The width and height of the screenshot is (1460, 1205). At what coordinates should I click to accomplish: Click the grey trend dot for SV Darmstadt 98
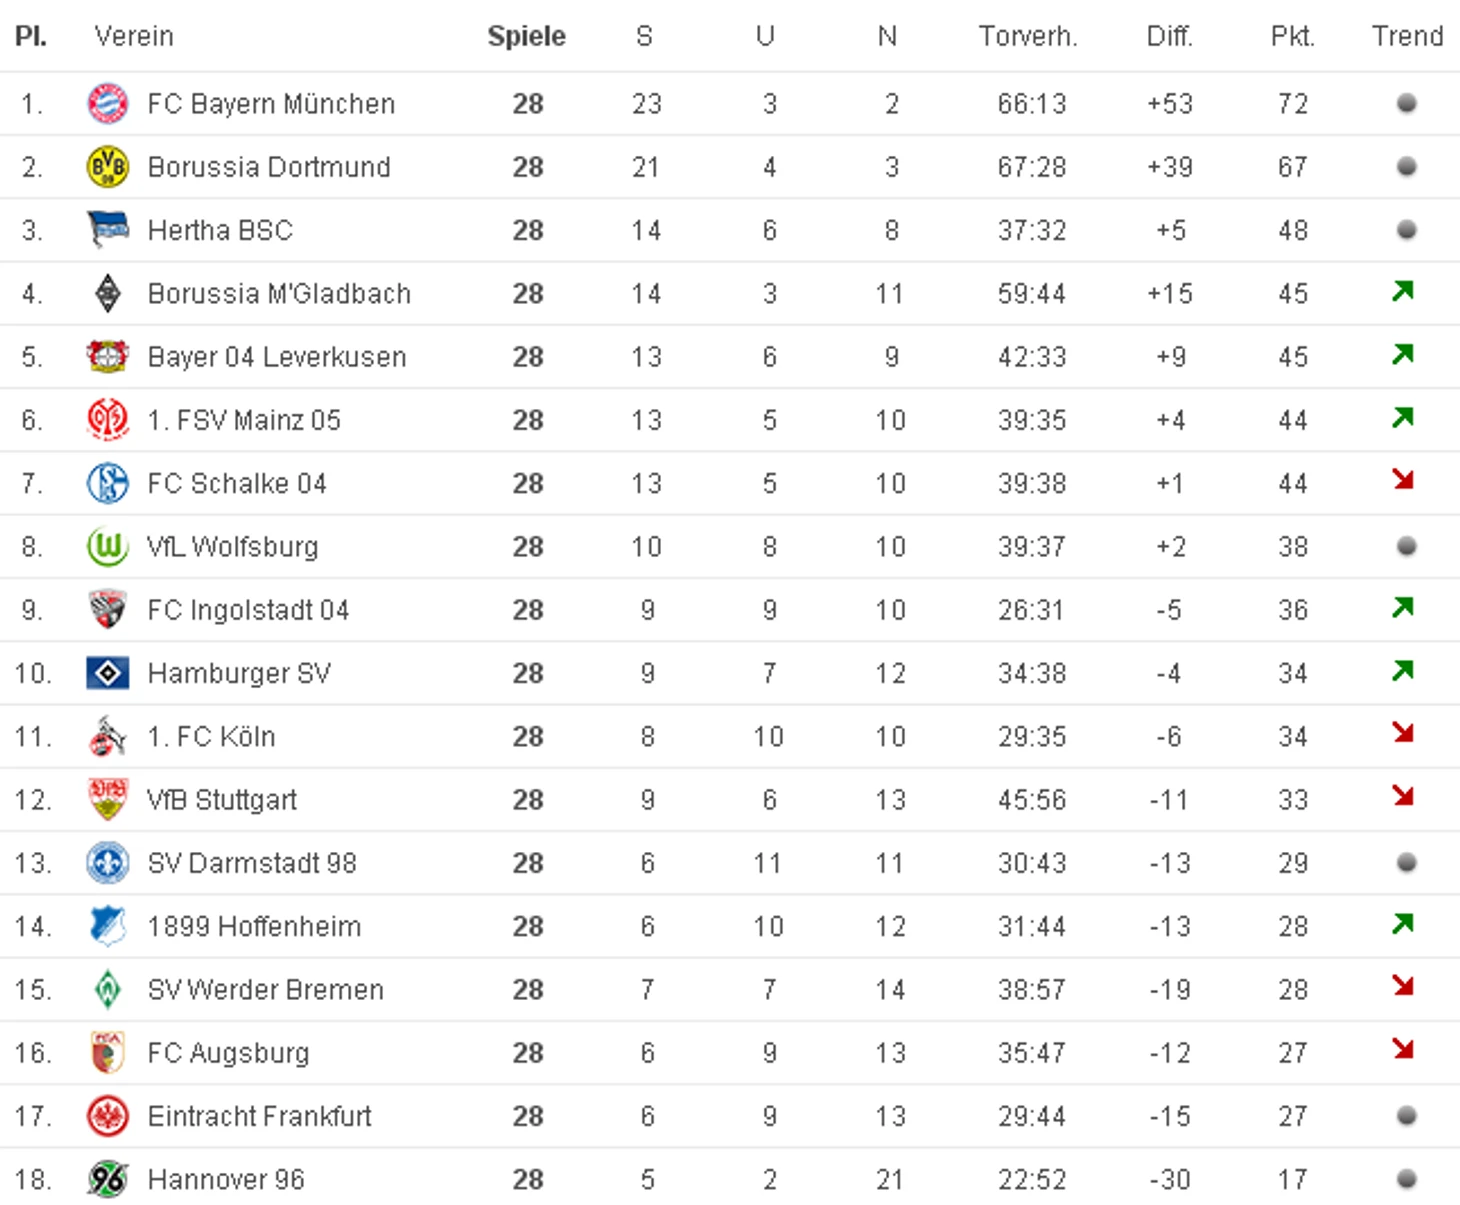(x=1406, y=862)
